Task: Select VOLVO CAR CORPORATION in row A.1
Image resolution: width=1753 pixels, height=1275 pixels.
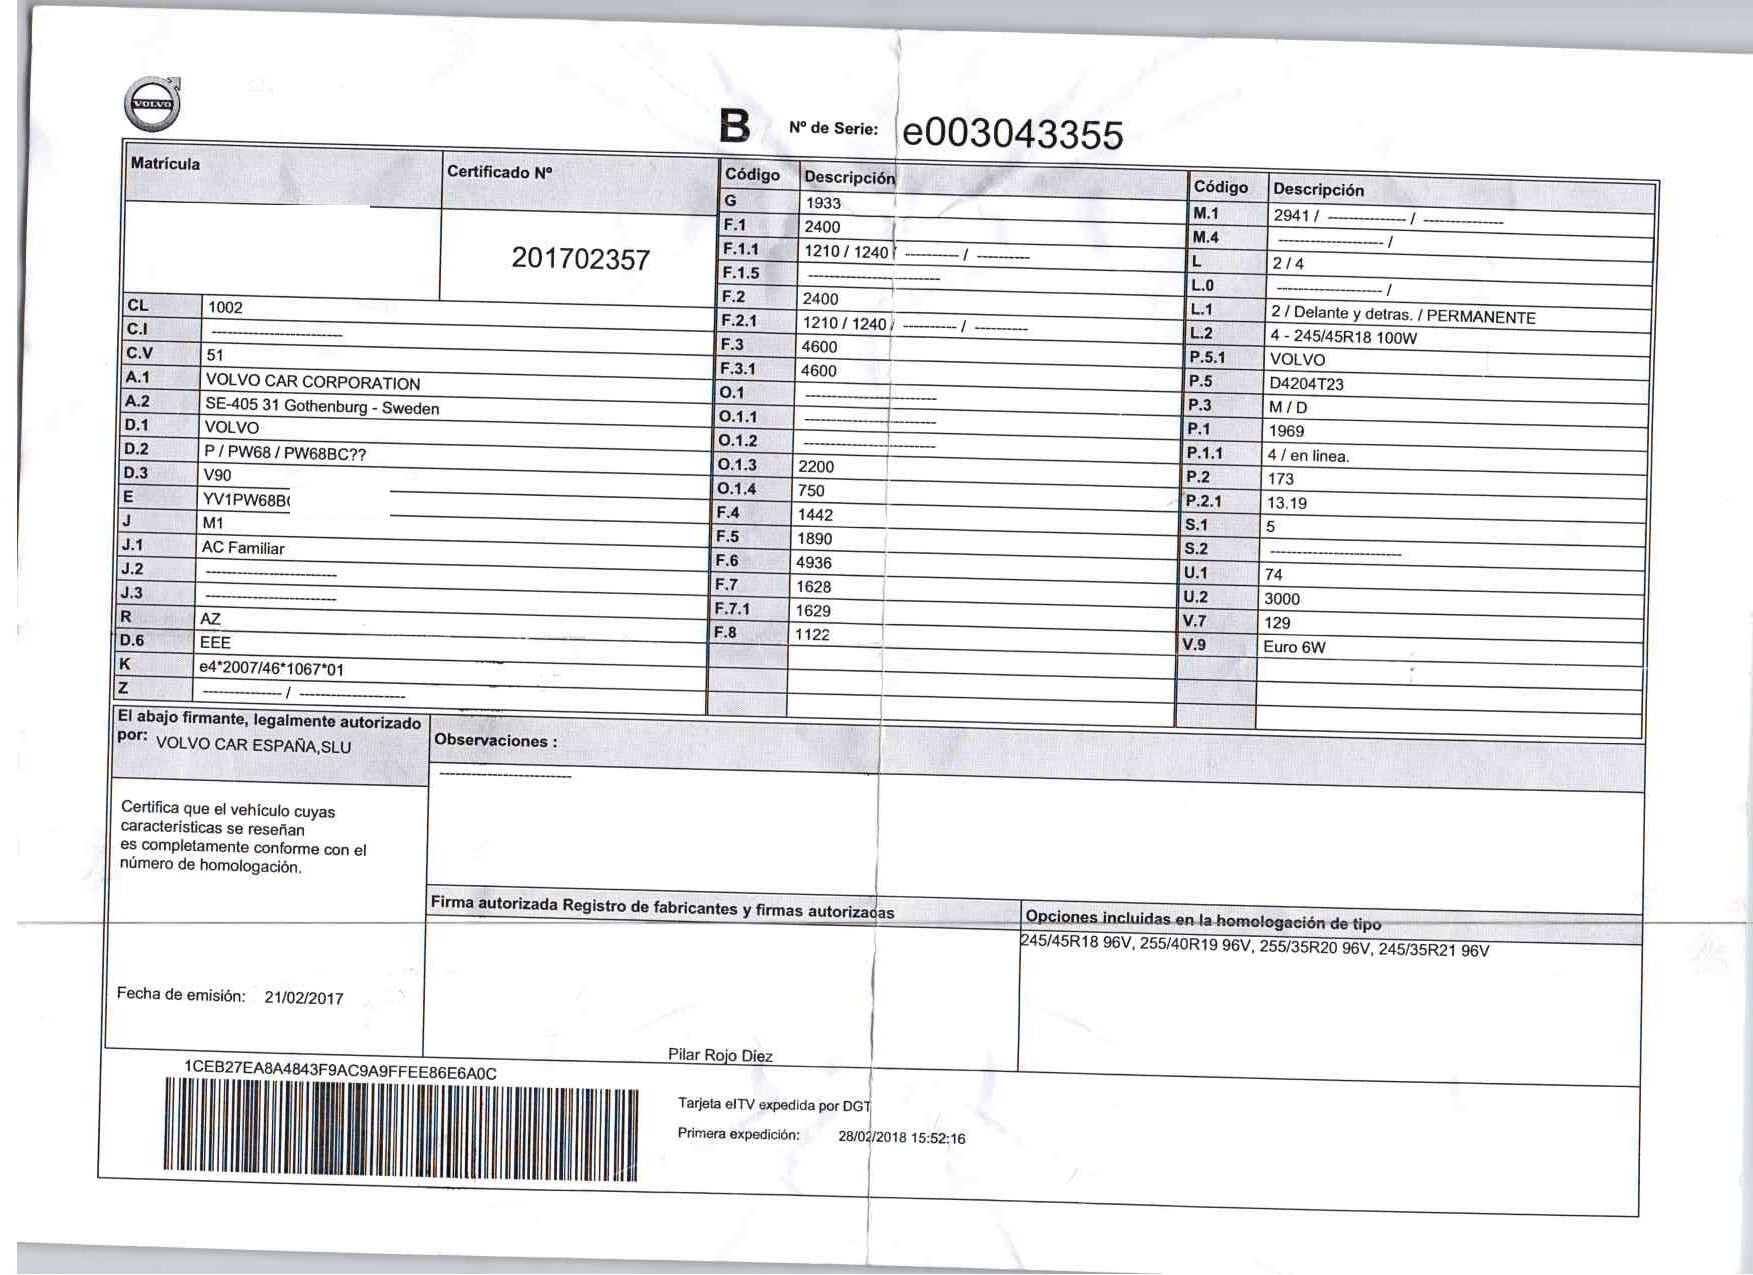Action: pyautogui.click(x=313, y=382)
